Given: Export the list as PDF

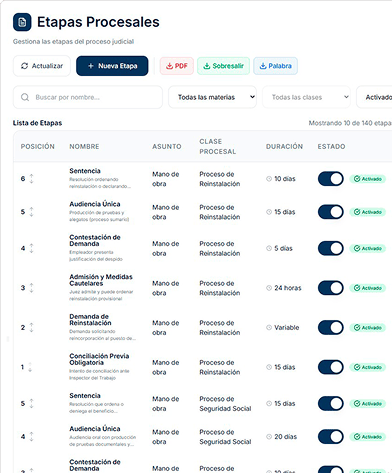Looking at the screenshot, I should point(177,66).
